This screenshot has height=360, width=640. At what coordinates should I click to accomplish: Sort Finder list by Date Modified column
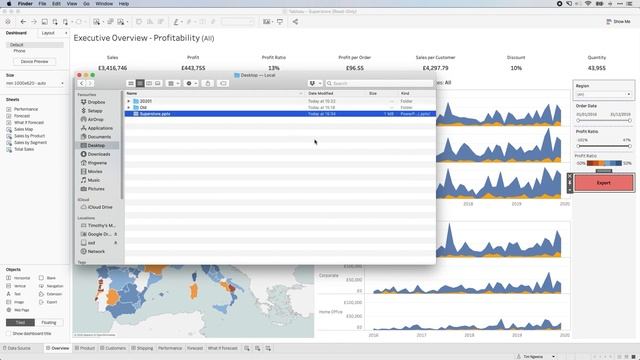(321, 93)
